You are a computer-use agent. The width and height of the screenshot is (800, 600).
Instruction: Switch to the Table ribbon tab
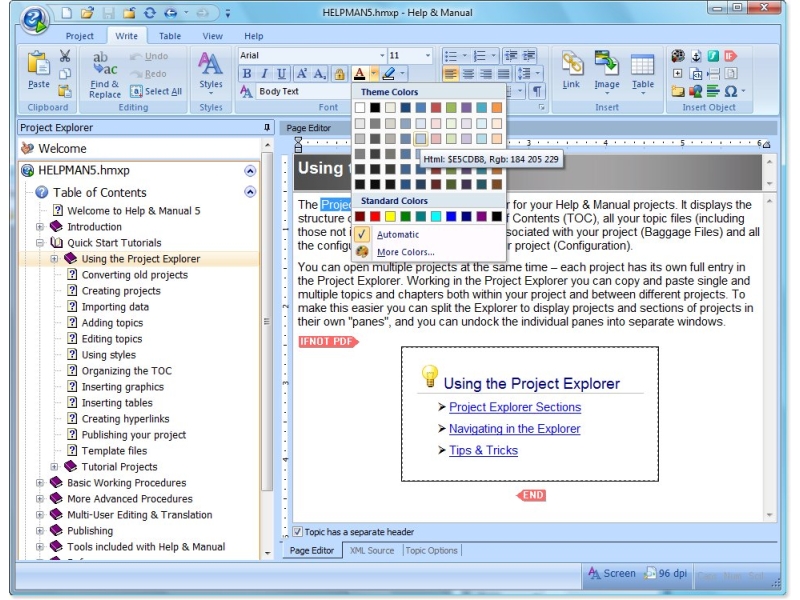tap(170, 36)
